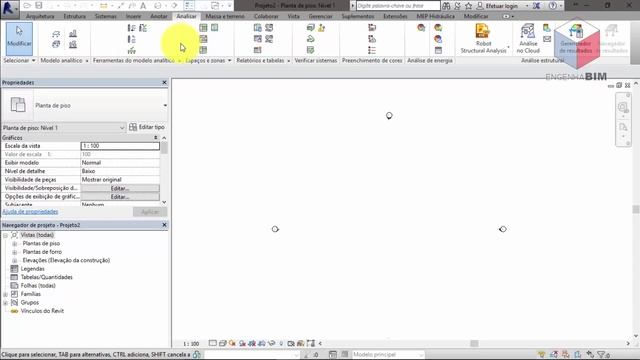The height and width of the screenshot is (360, 640).
Task: Expand the Selecionar panel dropdown
Action: point(34,60)
